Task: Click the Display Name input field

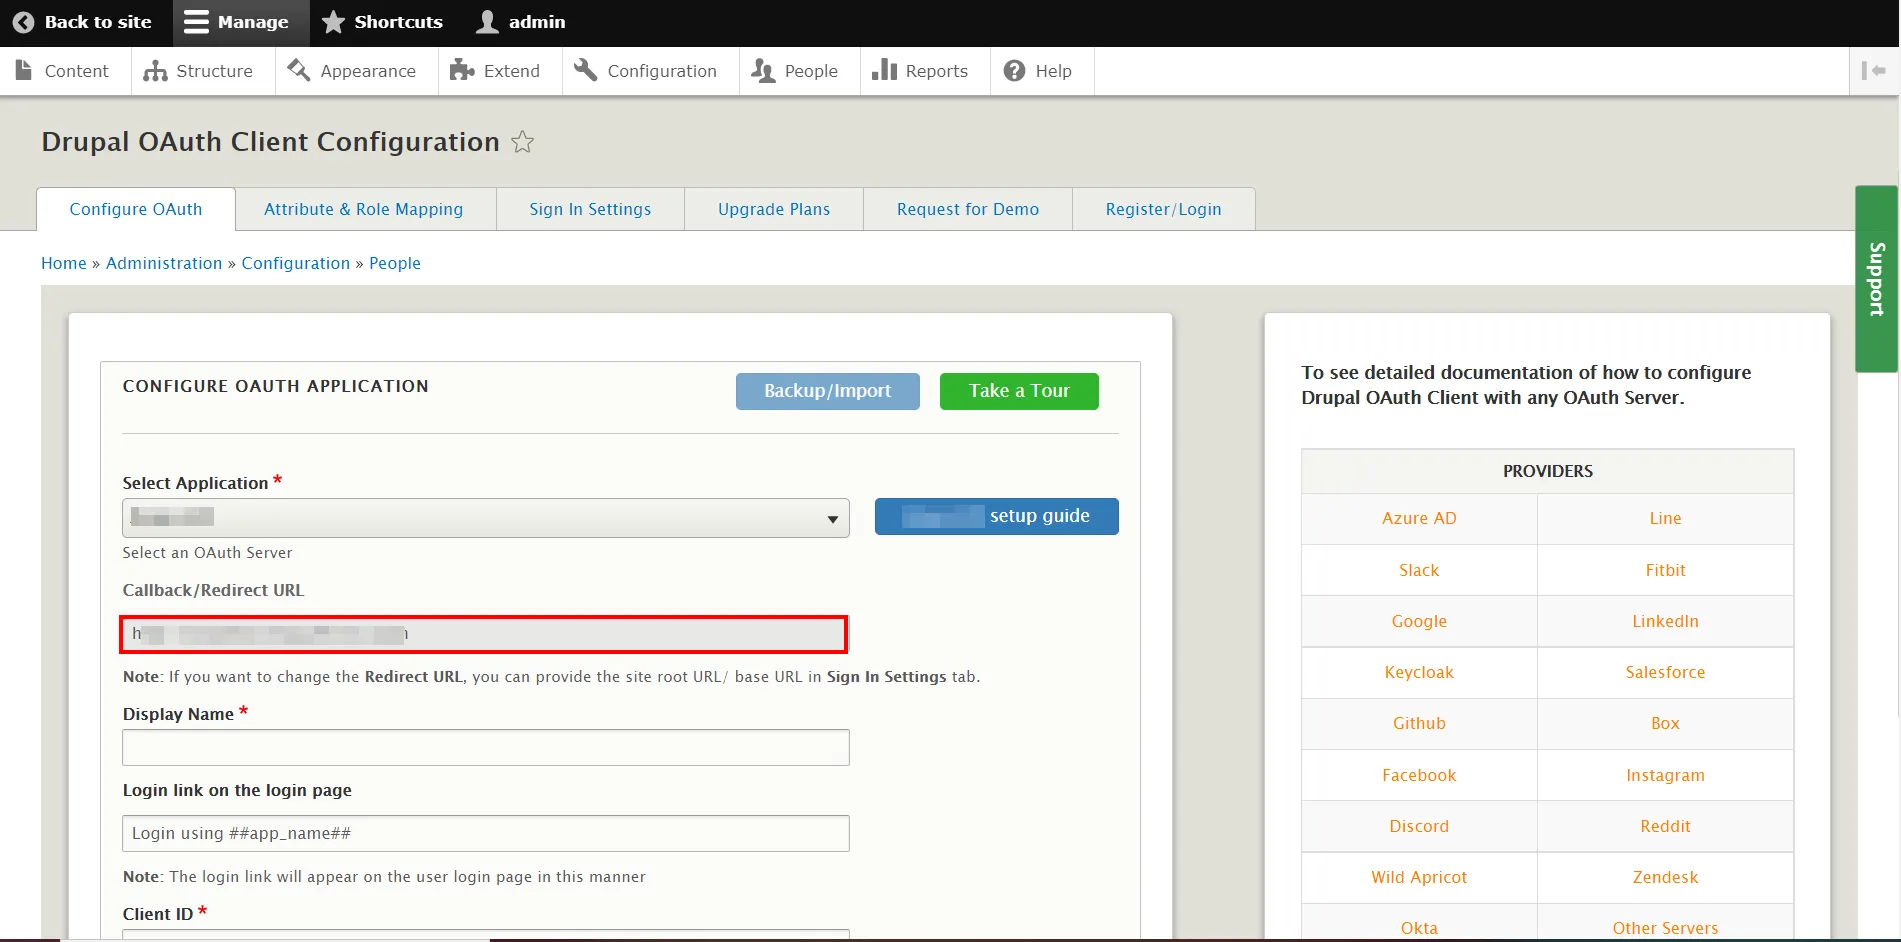Action: (485, 747)
